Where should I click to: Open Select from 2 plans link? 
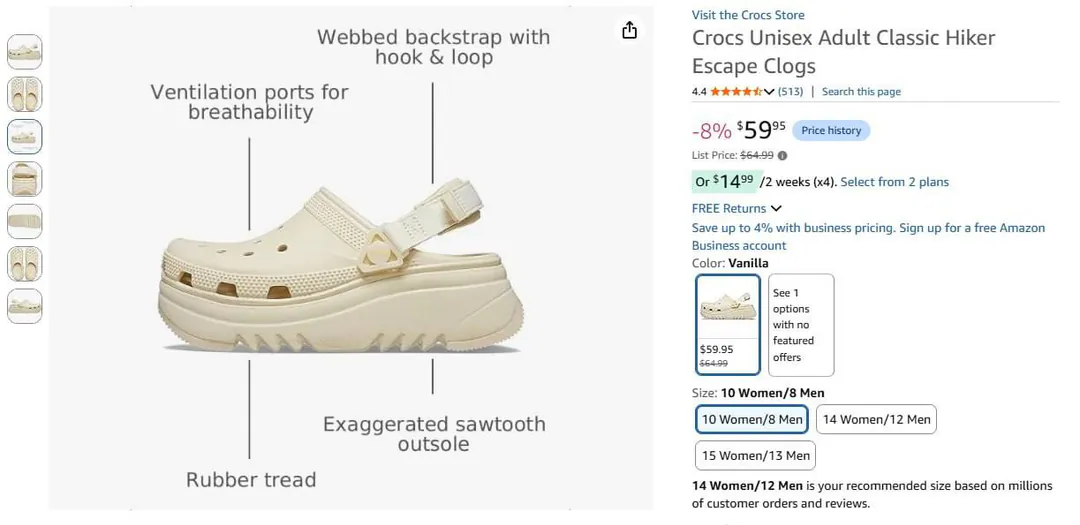(894, 182)
